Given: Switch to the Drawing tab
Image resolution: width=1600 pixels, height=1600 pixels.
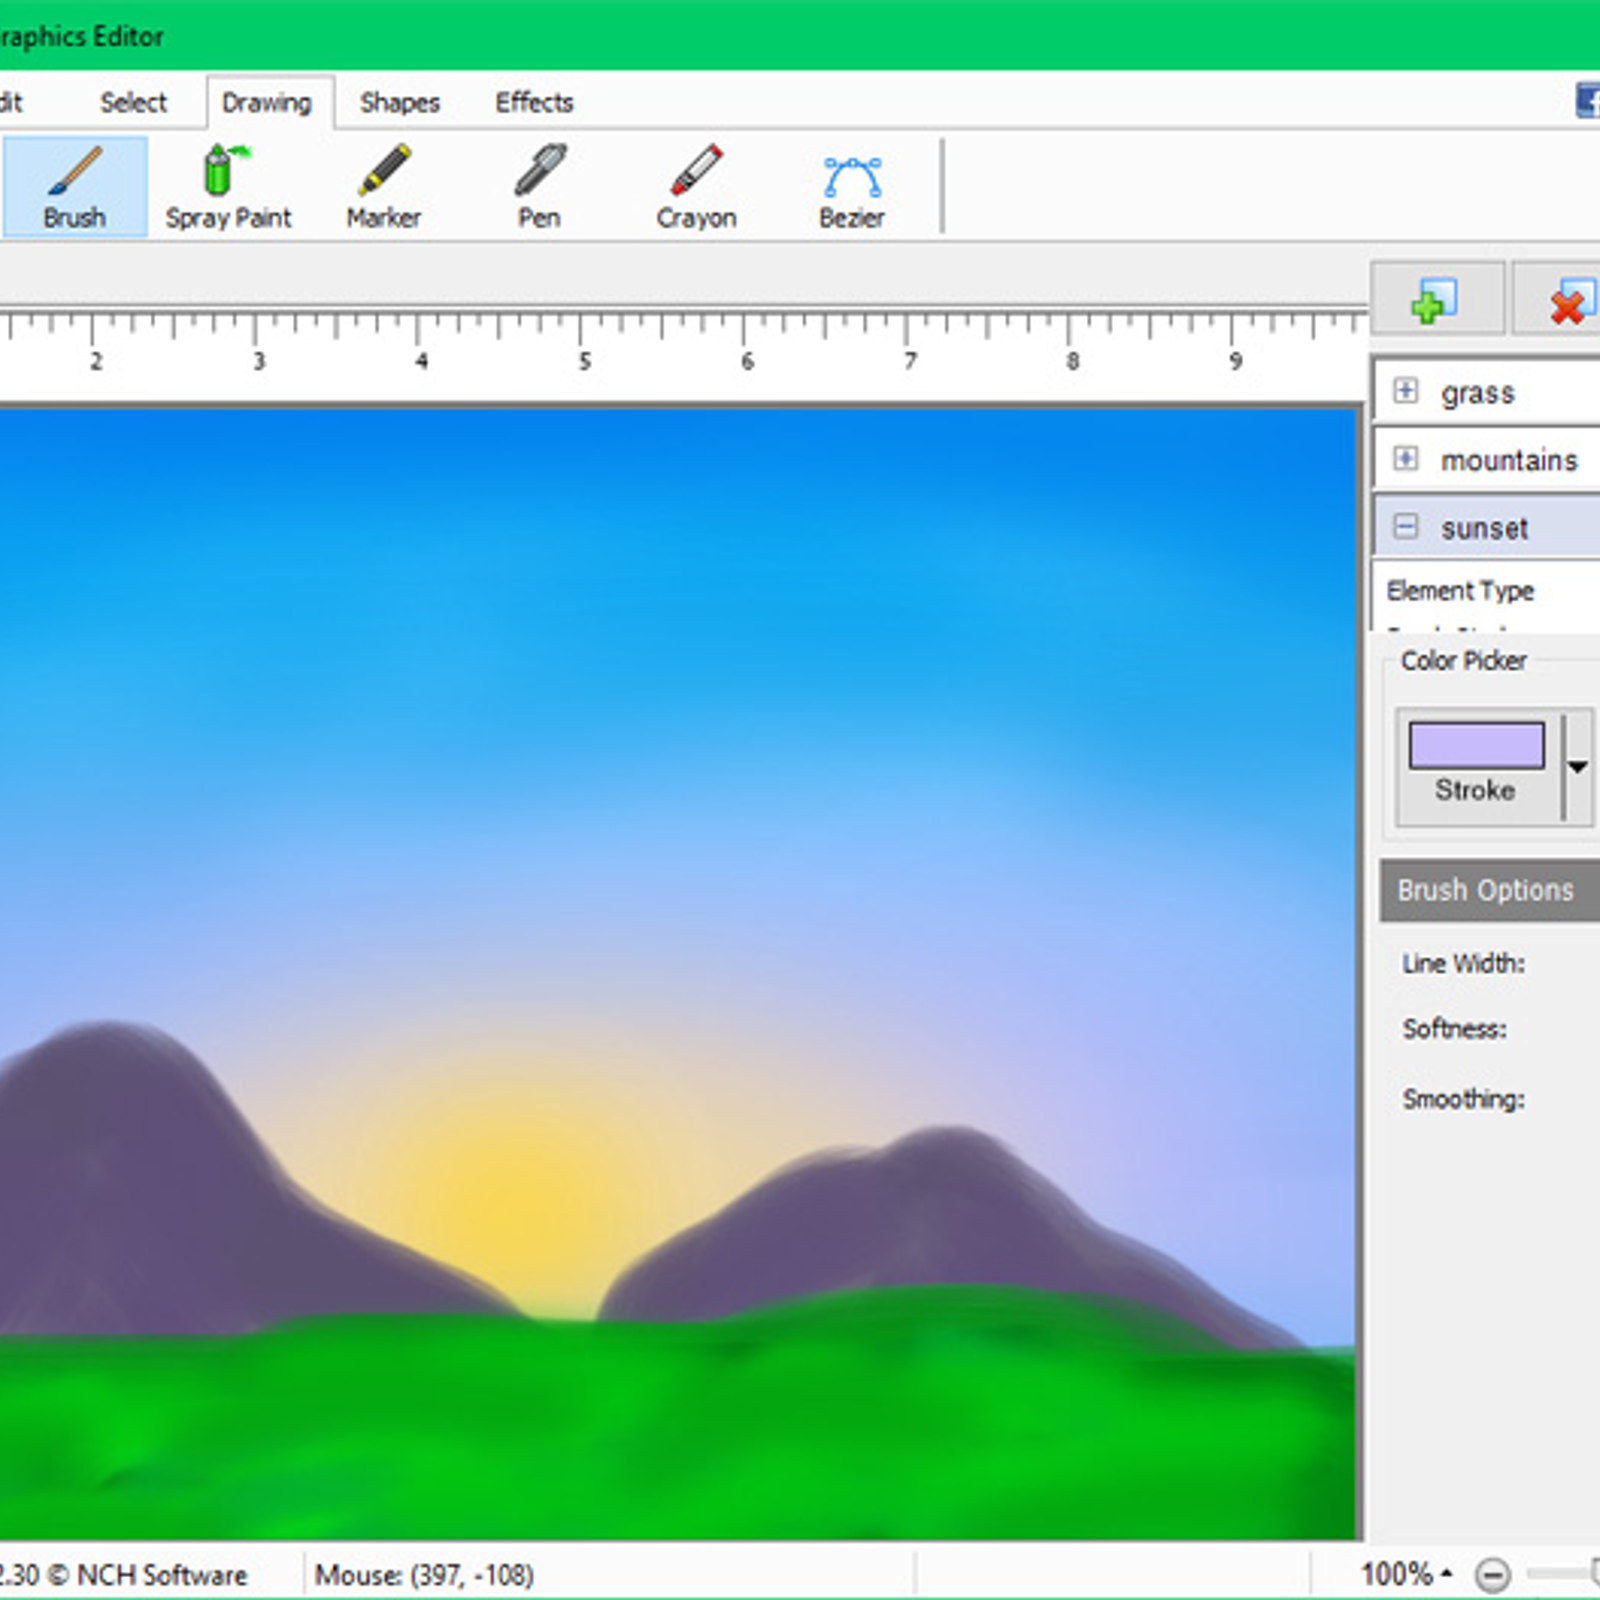Looking at the screenshot, I should coord(267,102).
